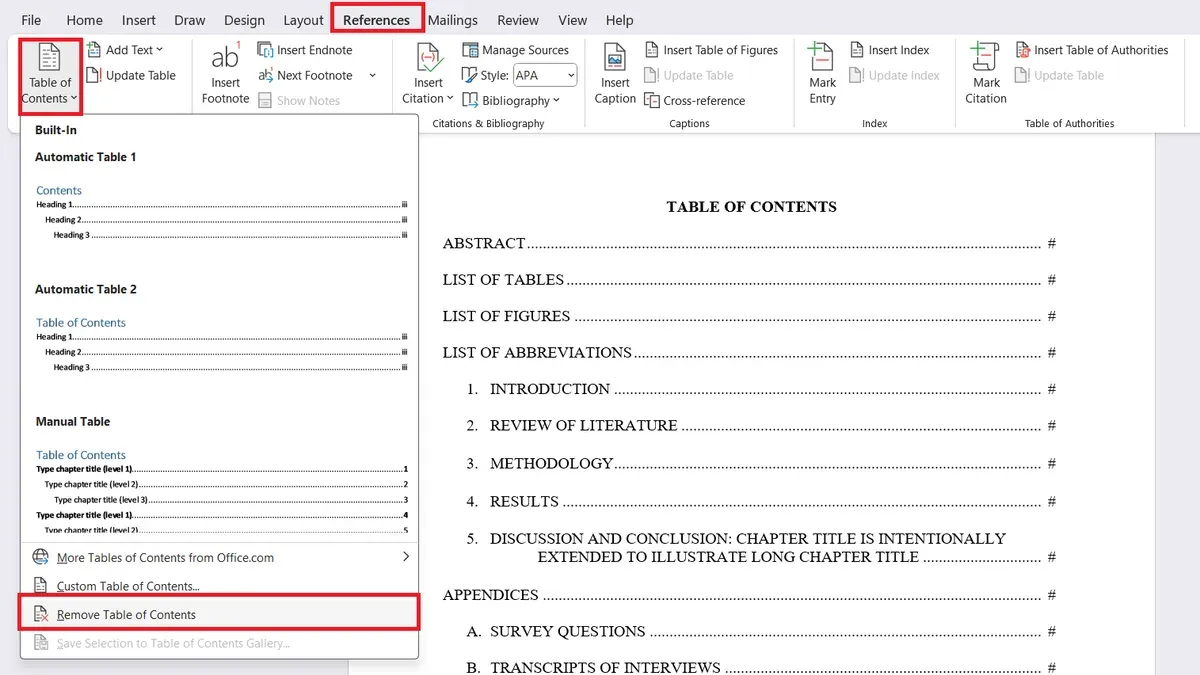The height and width of the screenshot is (675, 1200).
Task: Click the LIST OF FIGURES entry
Action: tap(506, 316)
